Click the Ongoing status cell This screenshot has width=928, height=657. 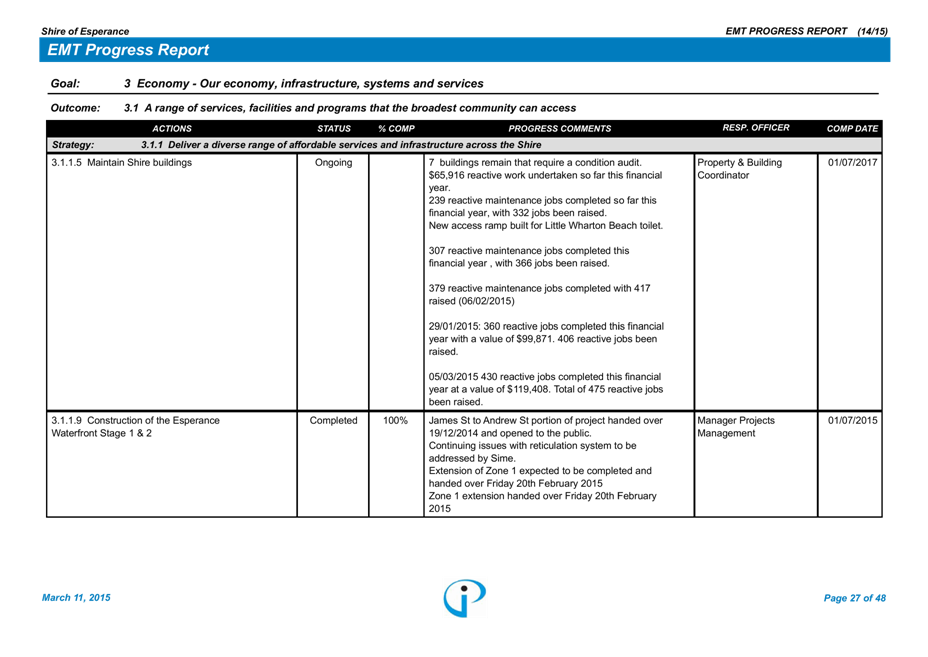pyautogui.click(x=333, y=162)
